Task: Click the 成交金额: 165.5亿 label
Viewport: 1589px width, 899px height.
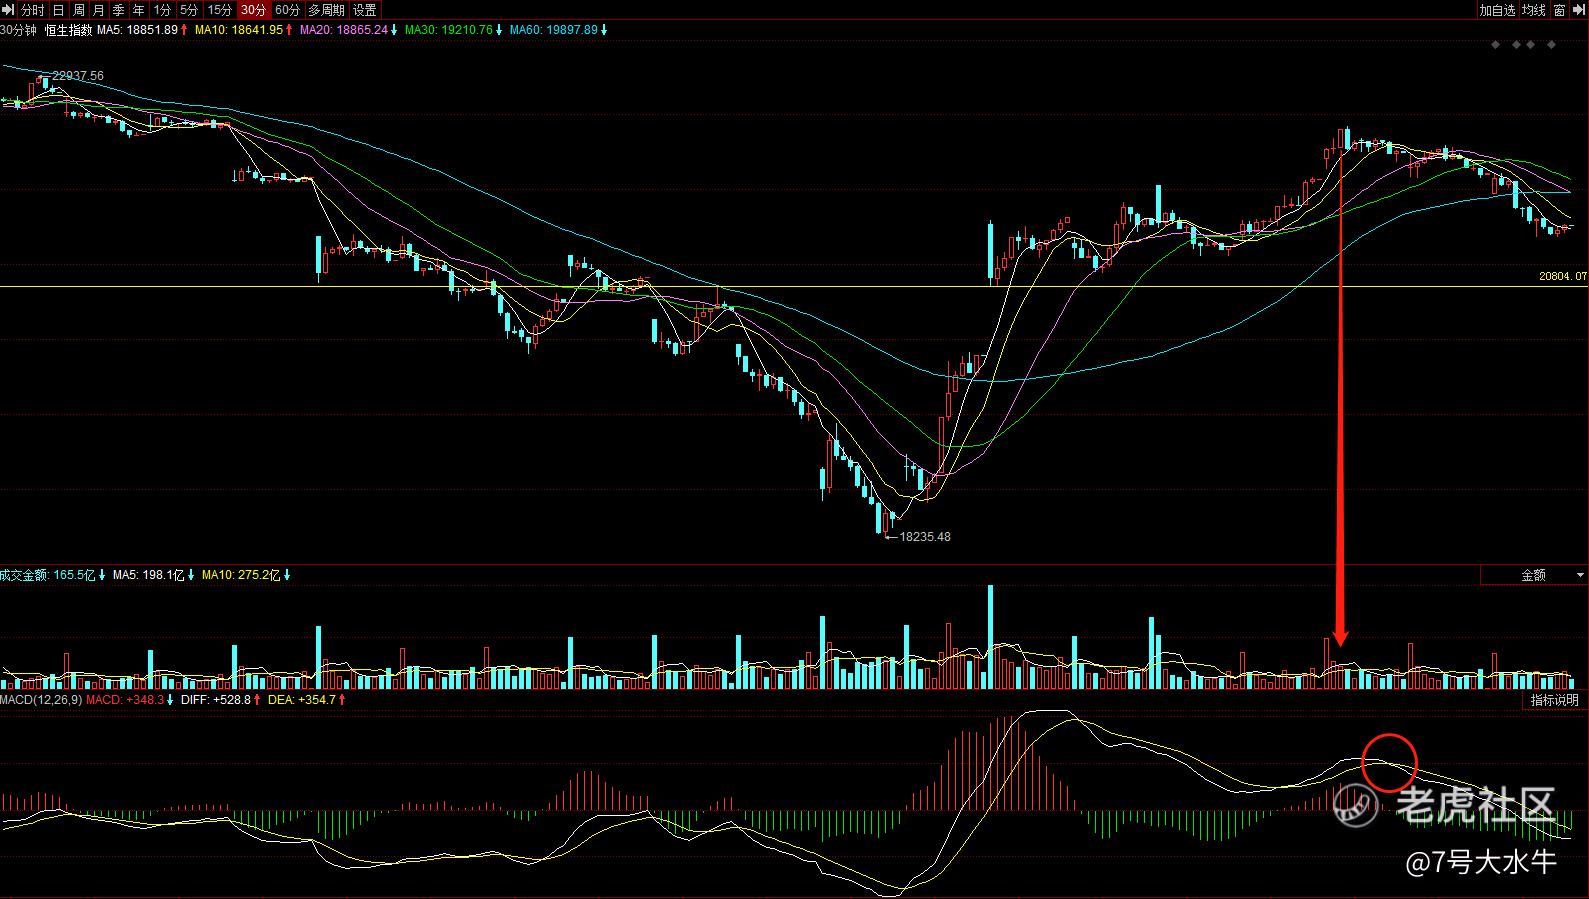Action: (48, 575)
